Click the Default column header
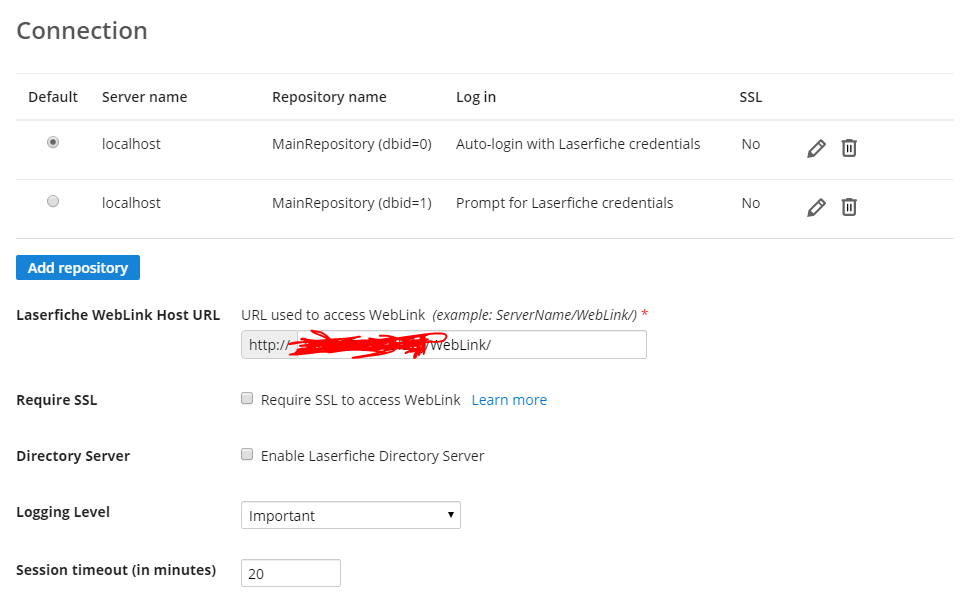 point(53,97)
